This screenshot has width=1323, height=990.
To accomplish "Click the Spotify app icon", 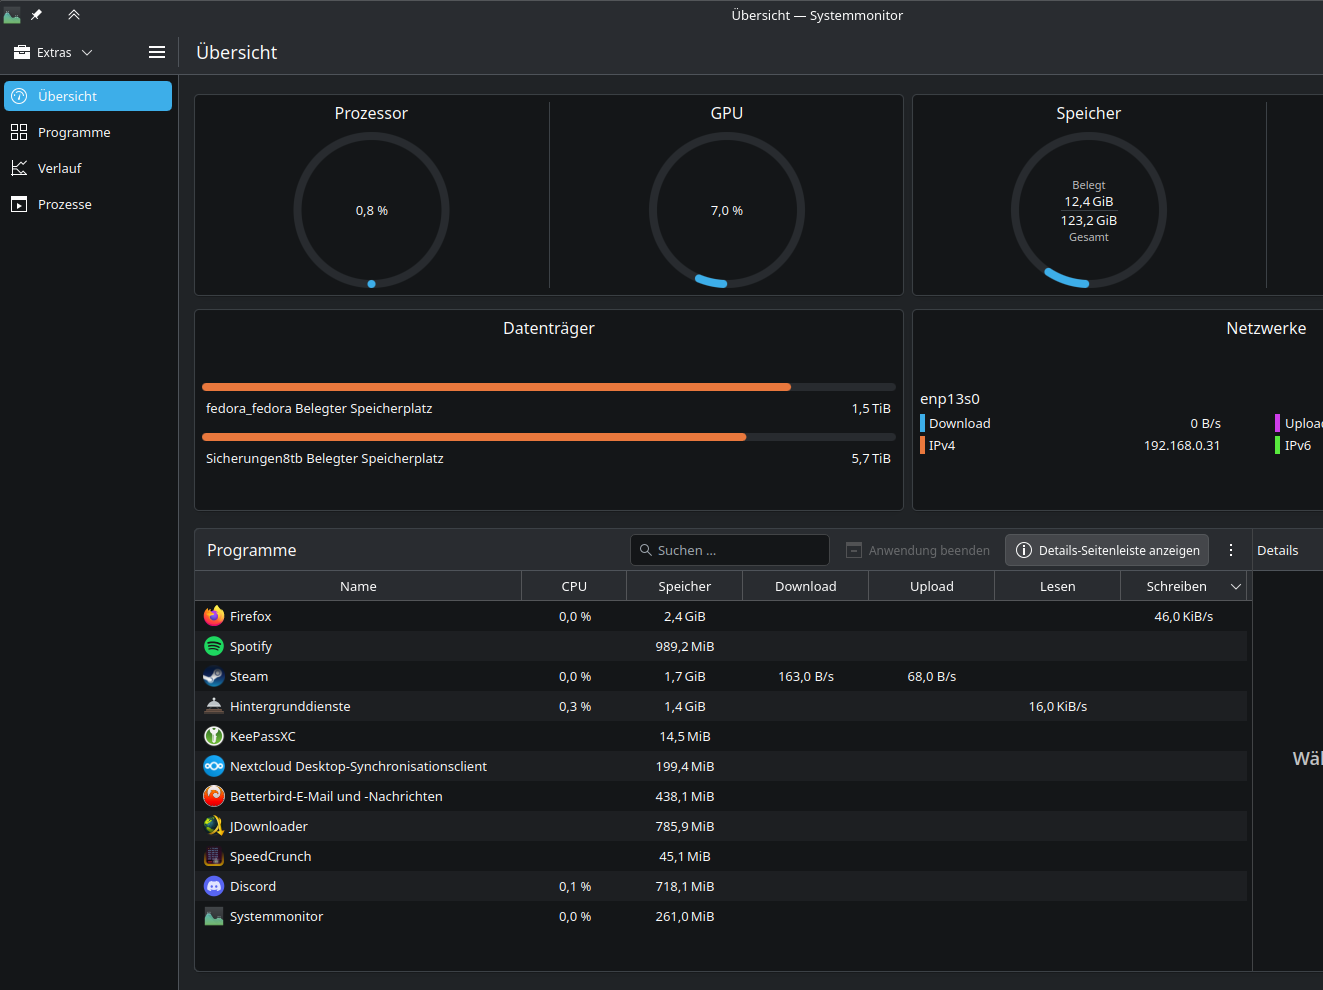I will click(214, 646).
